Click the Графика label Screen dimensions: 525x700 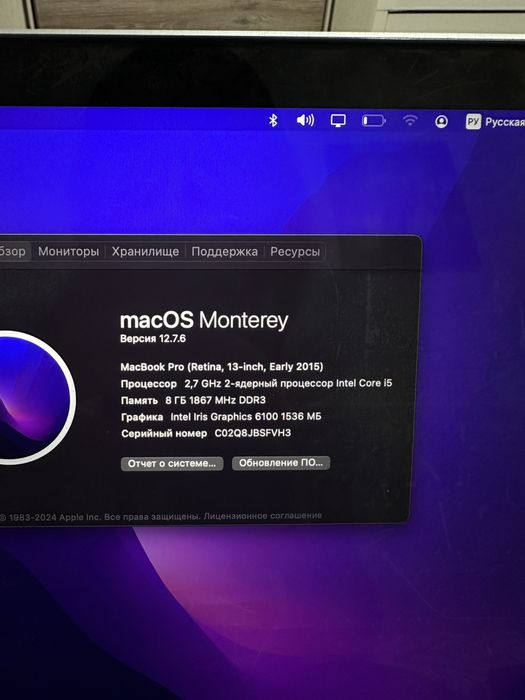(142, 417)
